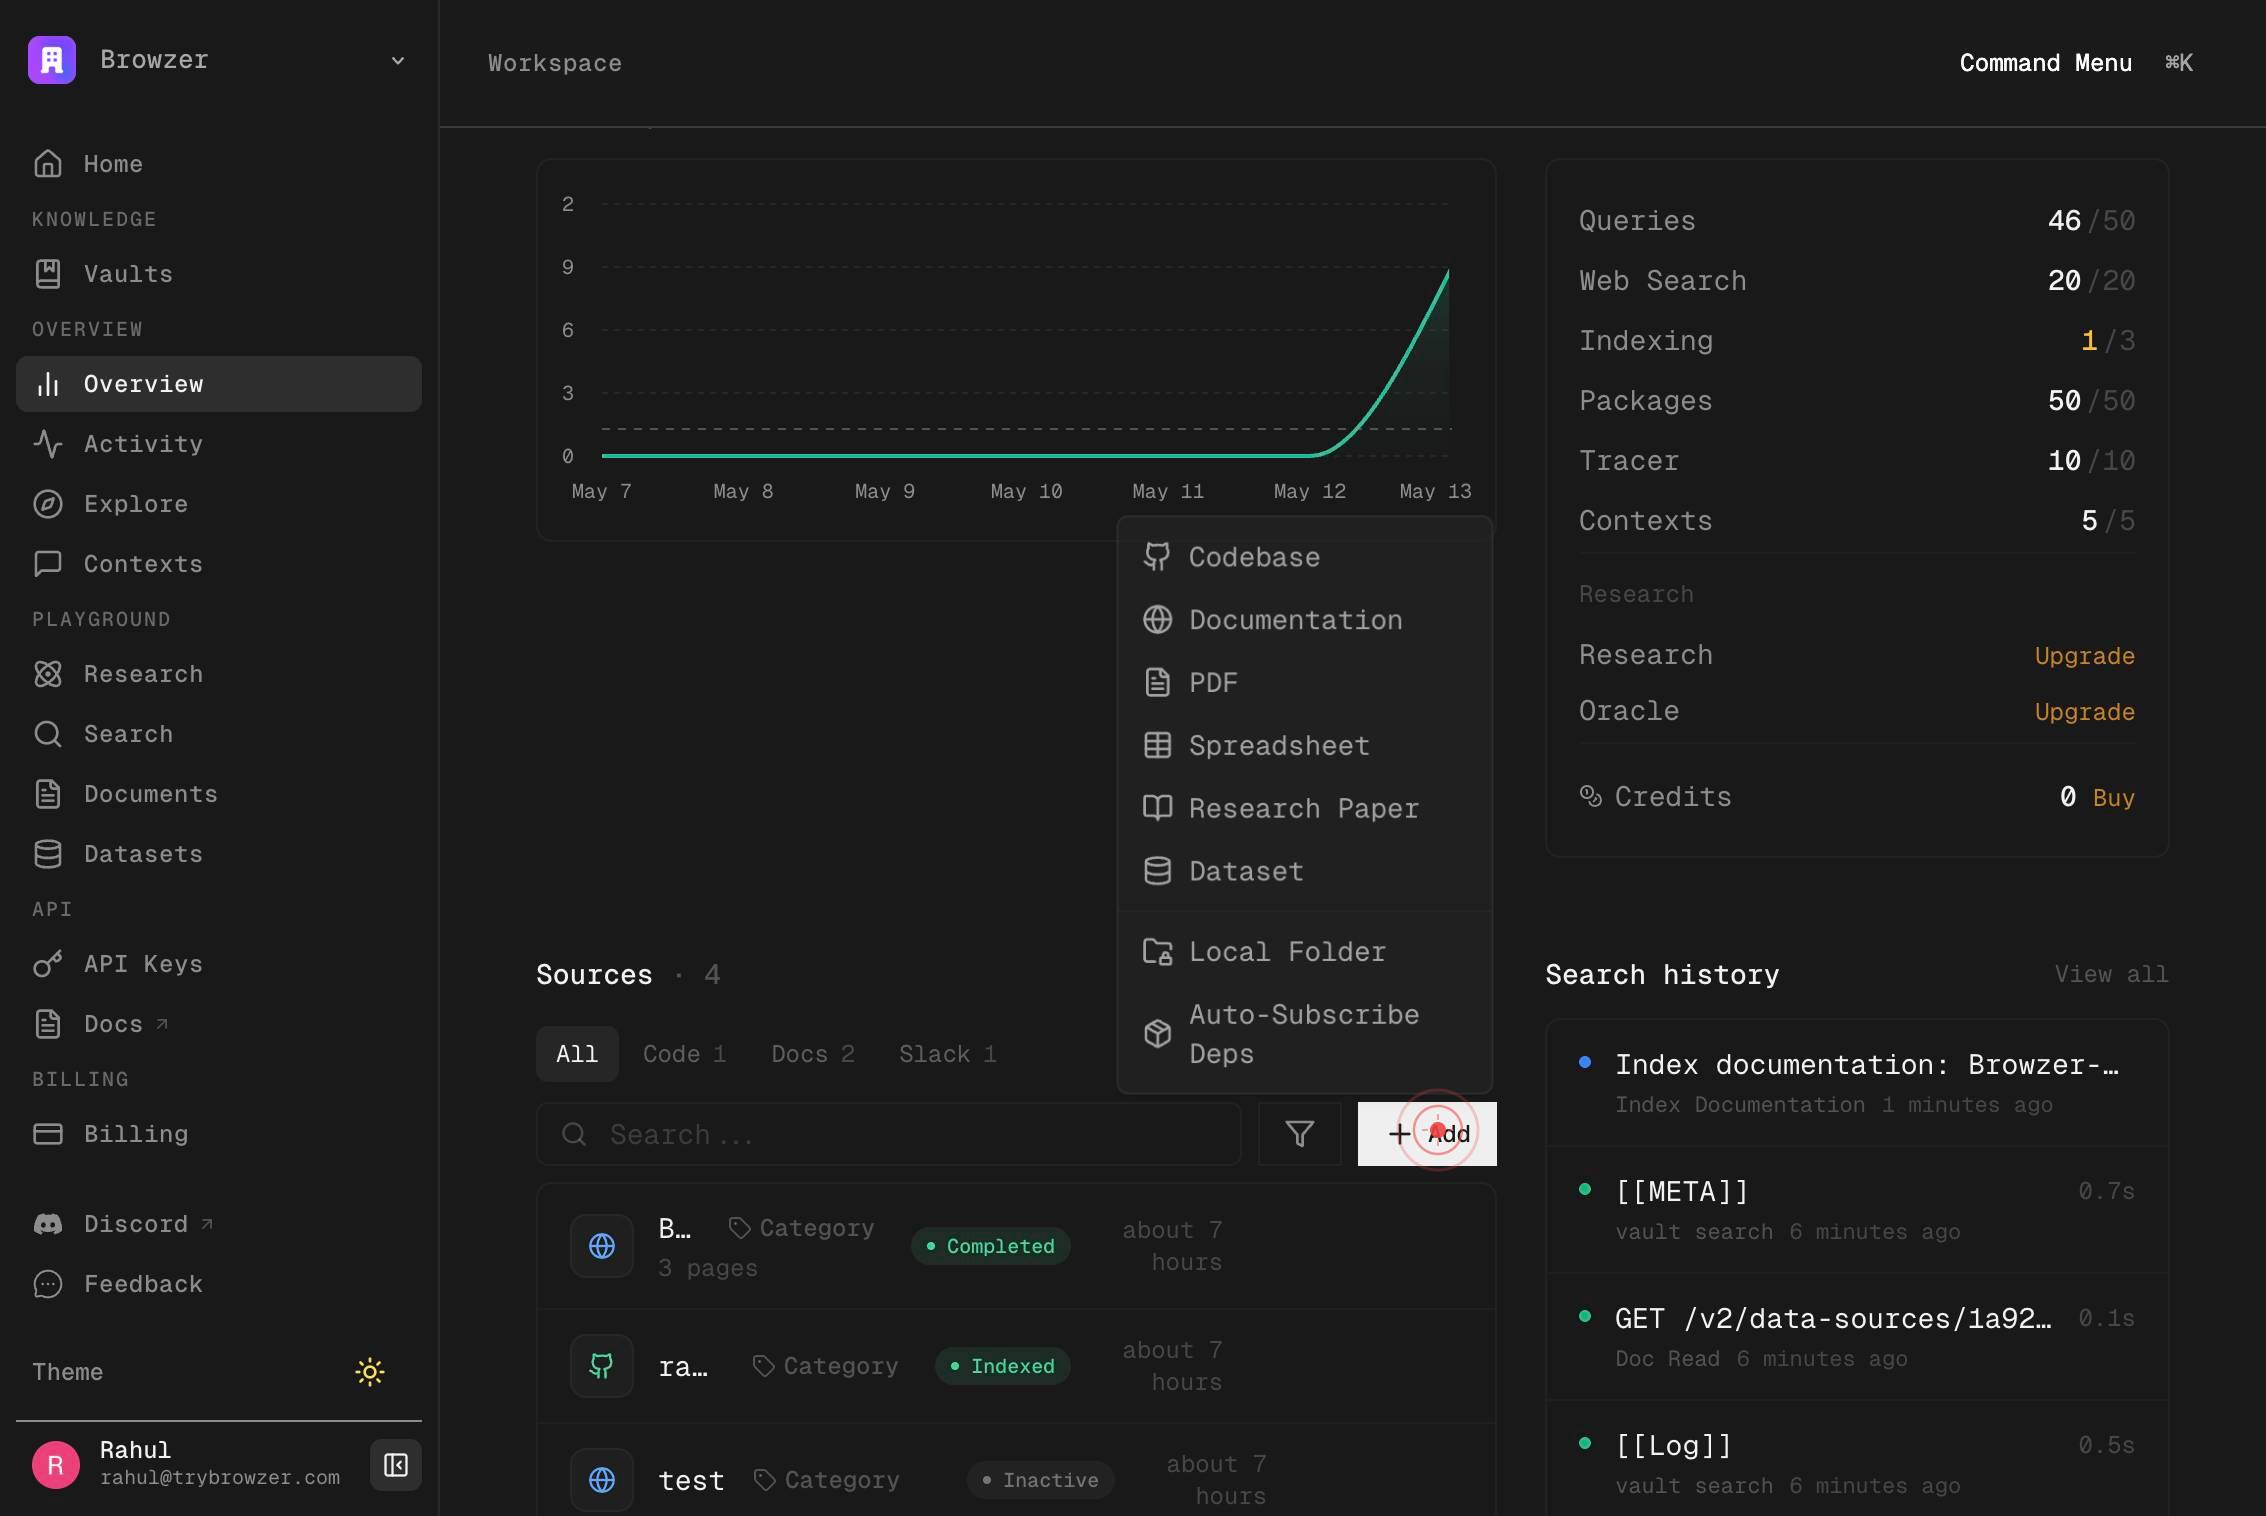Collapse the sidebar with the panel icon

(396, 1465)
